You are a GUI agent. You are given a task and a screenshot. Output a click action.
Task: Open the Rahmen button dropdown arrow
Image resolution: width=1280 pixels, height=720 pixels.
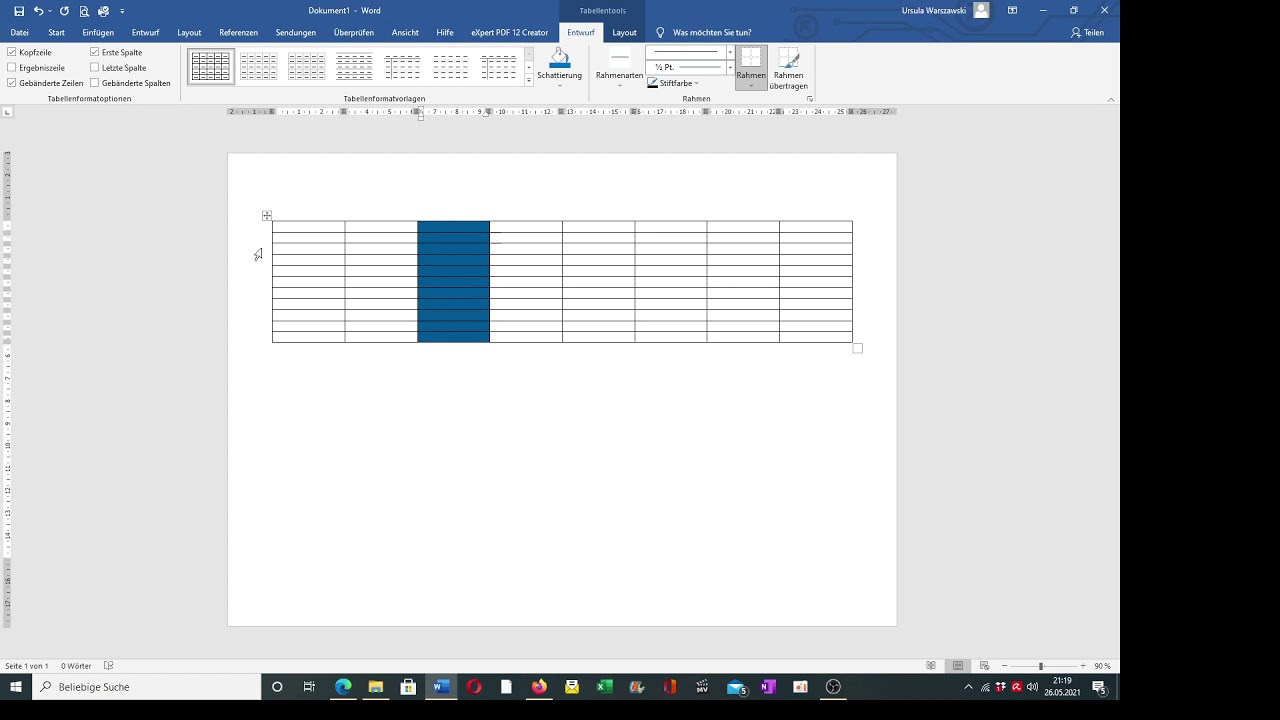751,85
